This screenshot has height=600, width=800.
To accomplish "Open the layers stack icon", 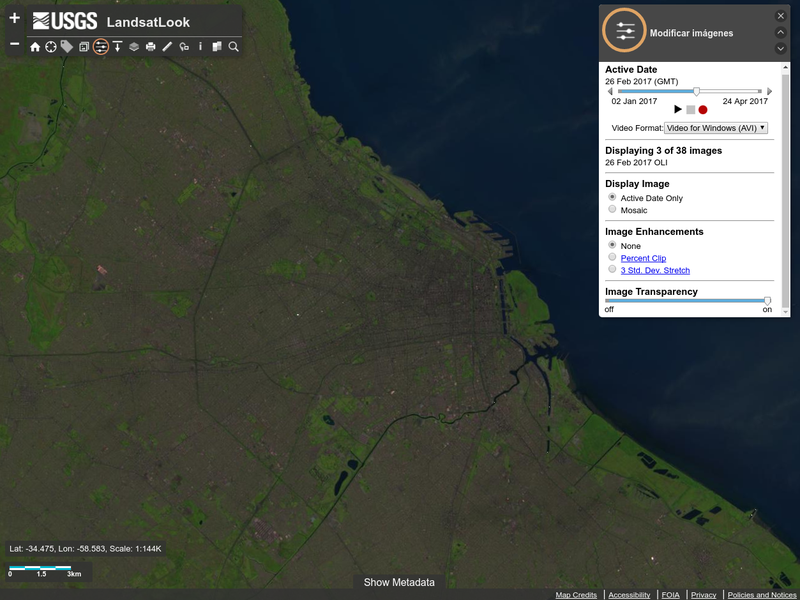I will [134, 47].
